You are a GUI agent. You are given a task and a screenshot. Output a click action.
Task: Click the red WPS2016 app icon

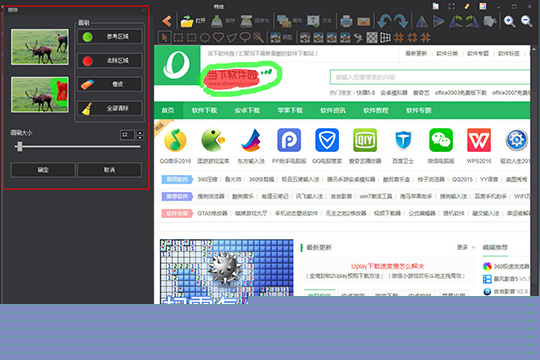(479, 140)
